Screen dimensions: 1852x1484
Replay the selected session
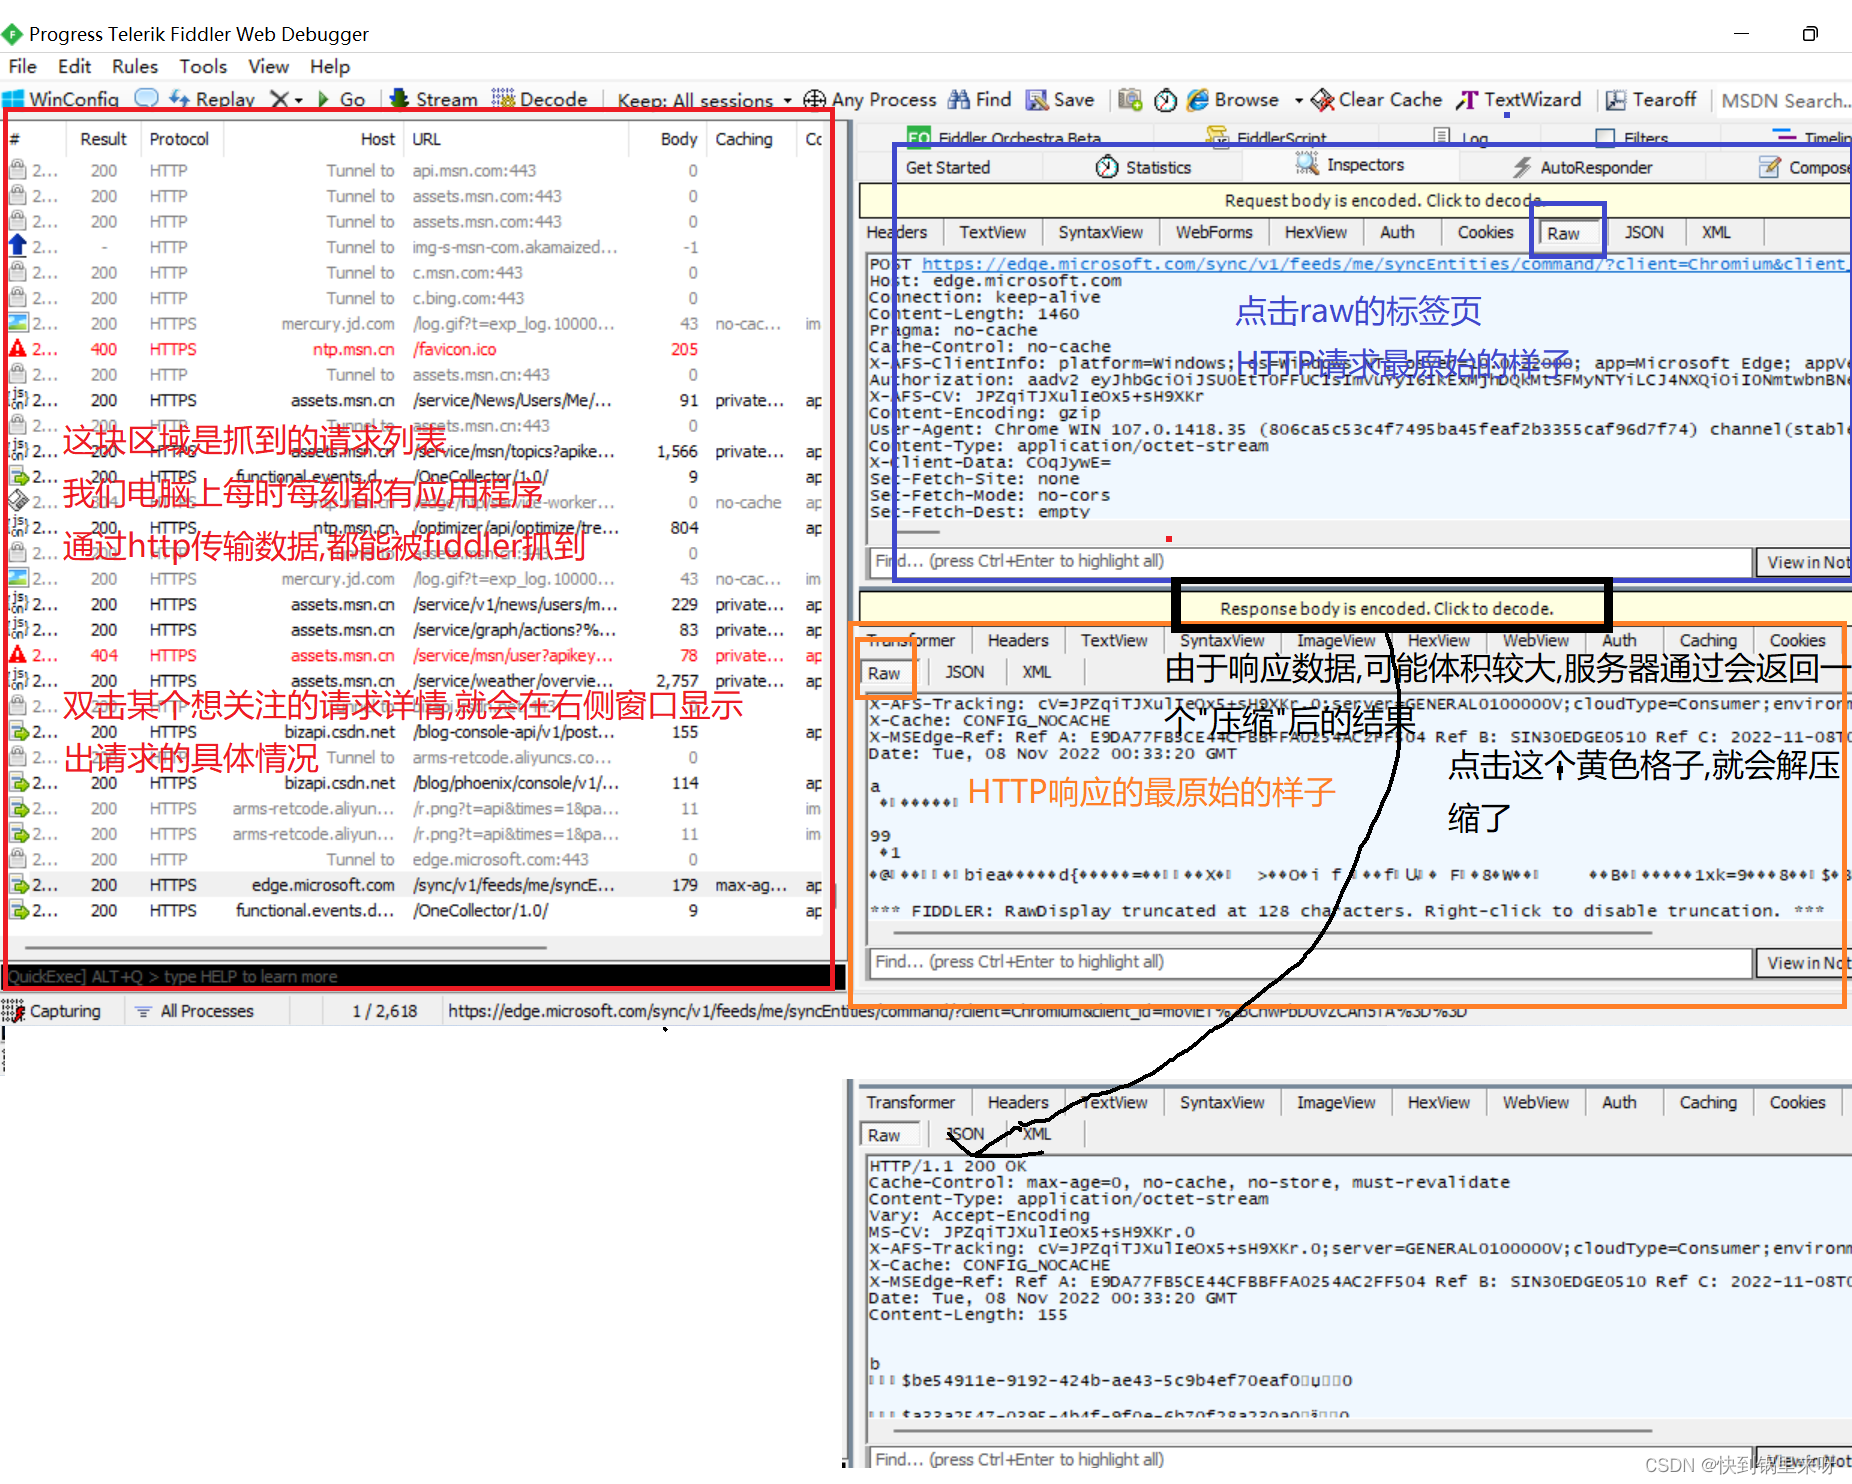pos(212,99)
